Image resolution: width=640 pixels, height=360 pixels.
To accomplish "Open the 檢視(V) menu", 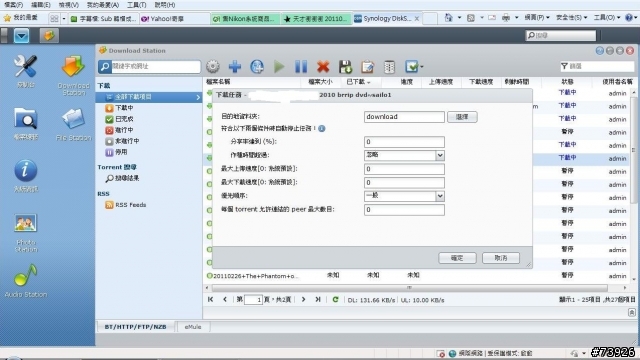I will point(69,5).
